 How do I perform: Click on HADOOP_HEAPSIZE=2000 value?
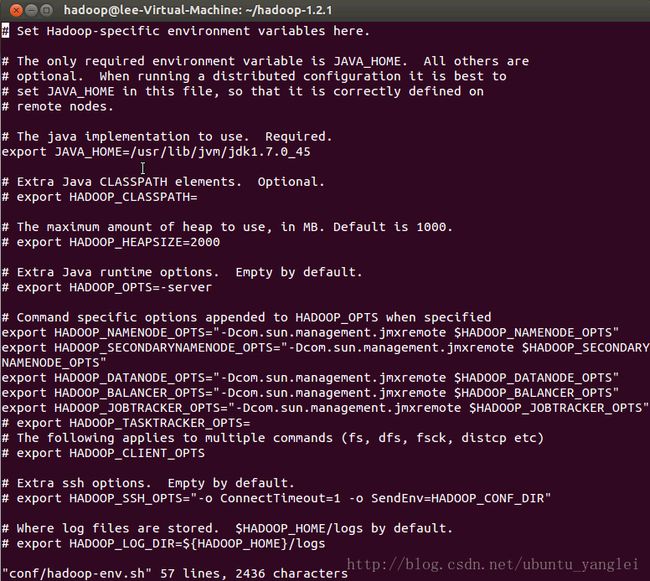pyautogui.click(x=145, y=242)
